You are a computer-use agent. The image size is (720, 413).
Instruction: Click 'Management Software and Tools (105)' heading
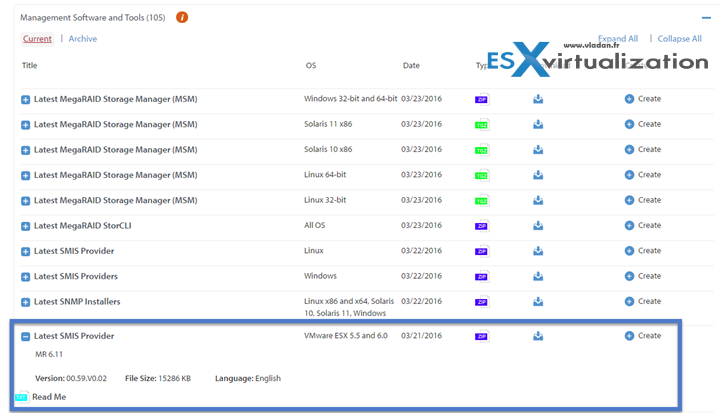[x=93, y=17]
